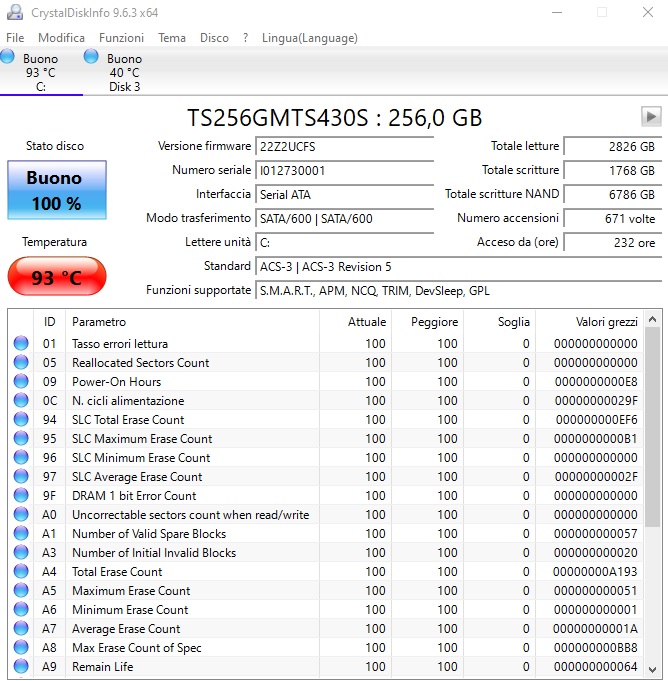Click status orb for SLC Maximum Erase Count
This screenshot has width=668, height=681.
21,438
